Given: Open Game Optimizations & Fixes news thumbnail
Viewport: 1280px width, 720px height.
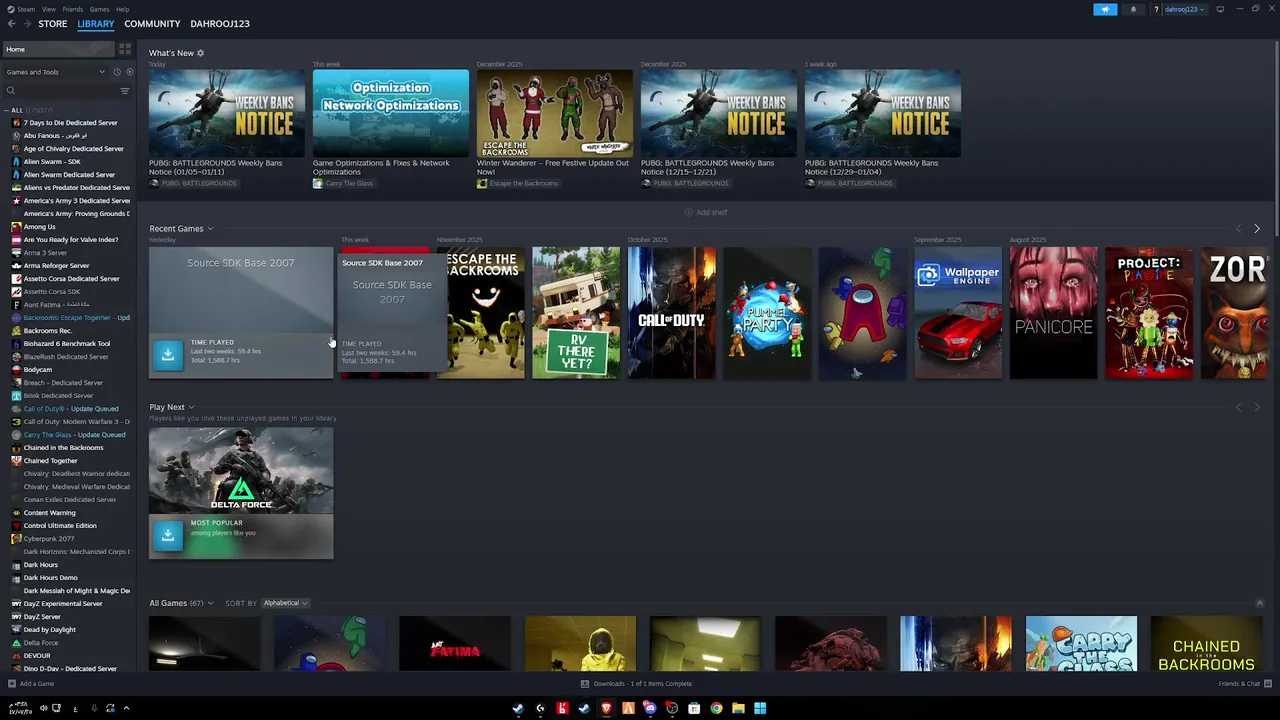Looking at the screenshot, I should 391,113.
